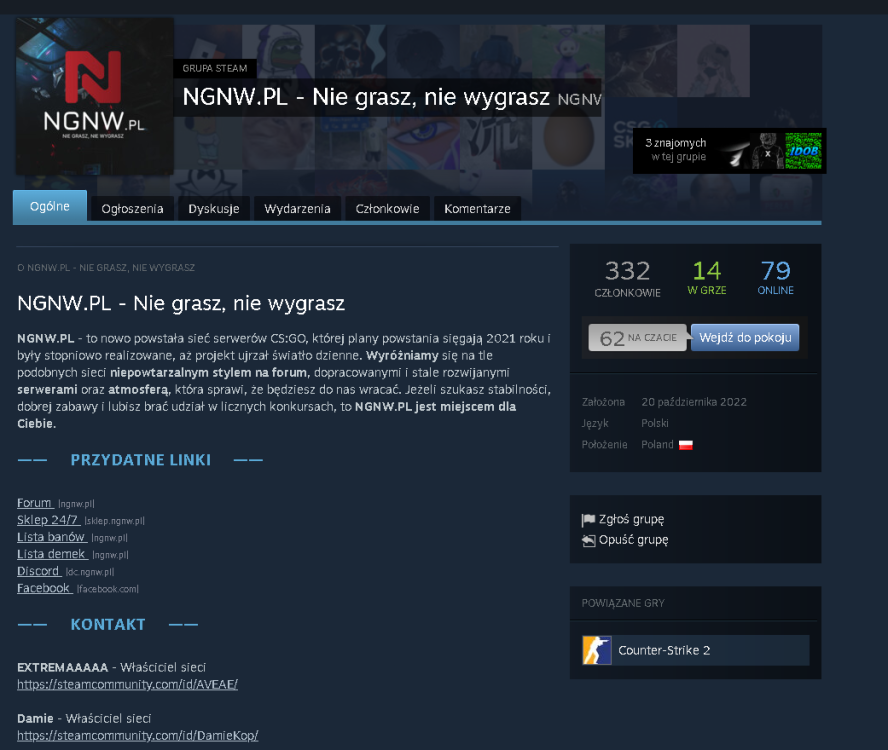This screenshot has height=750, width=888.
Task: Click the Damie owner name
Action: coord(35,718)
